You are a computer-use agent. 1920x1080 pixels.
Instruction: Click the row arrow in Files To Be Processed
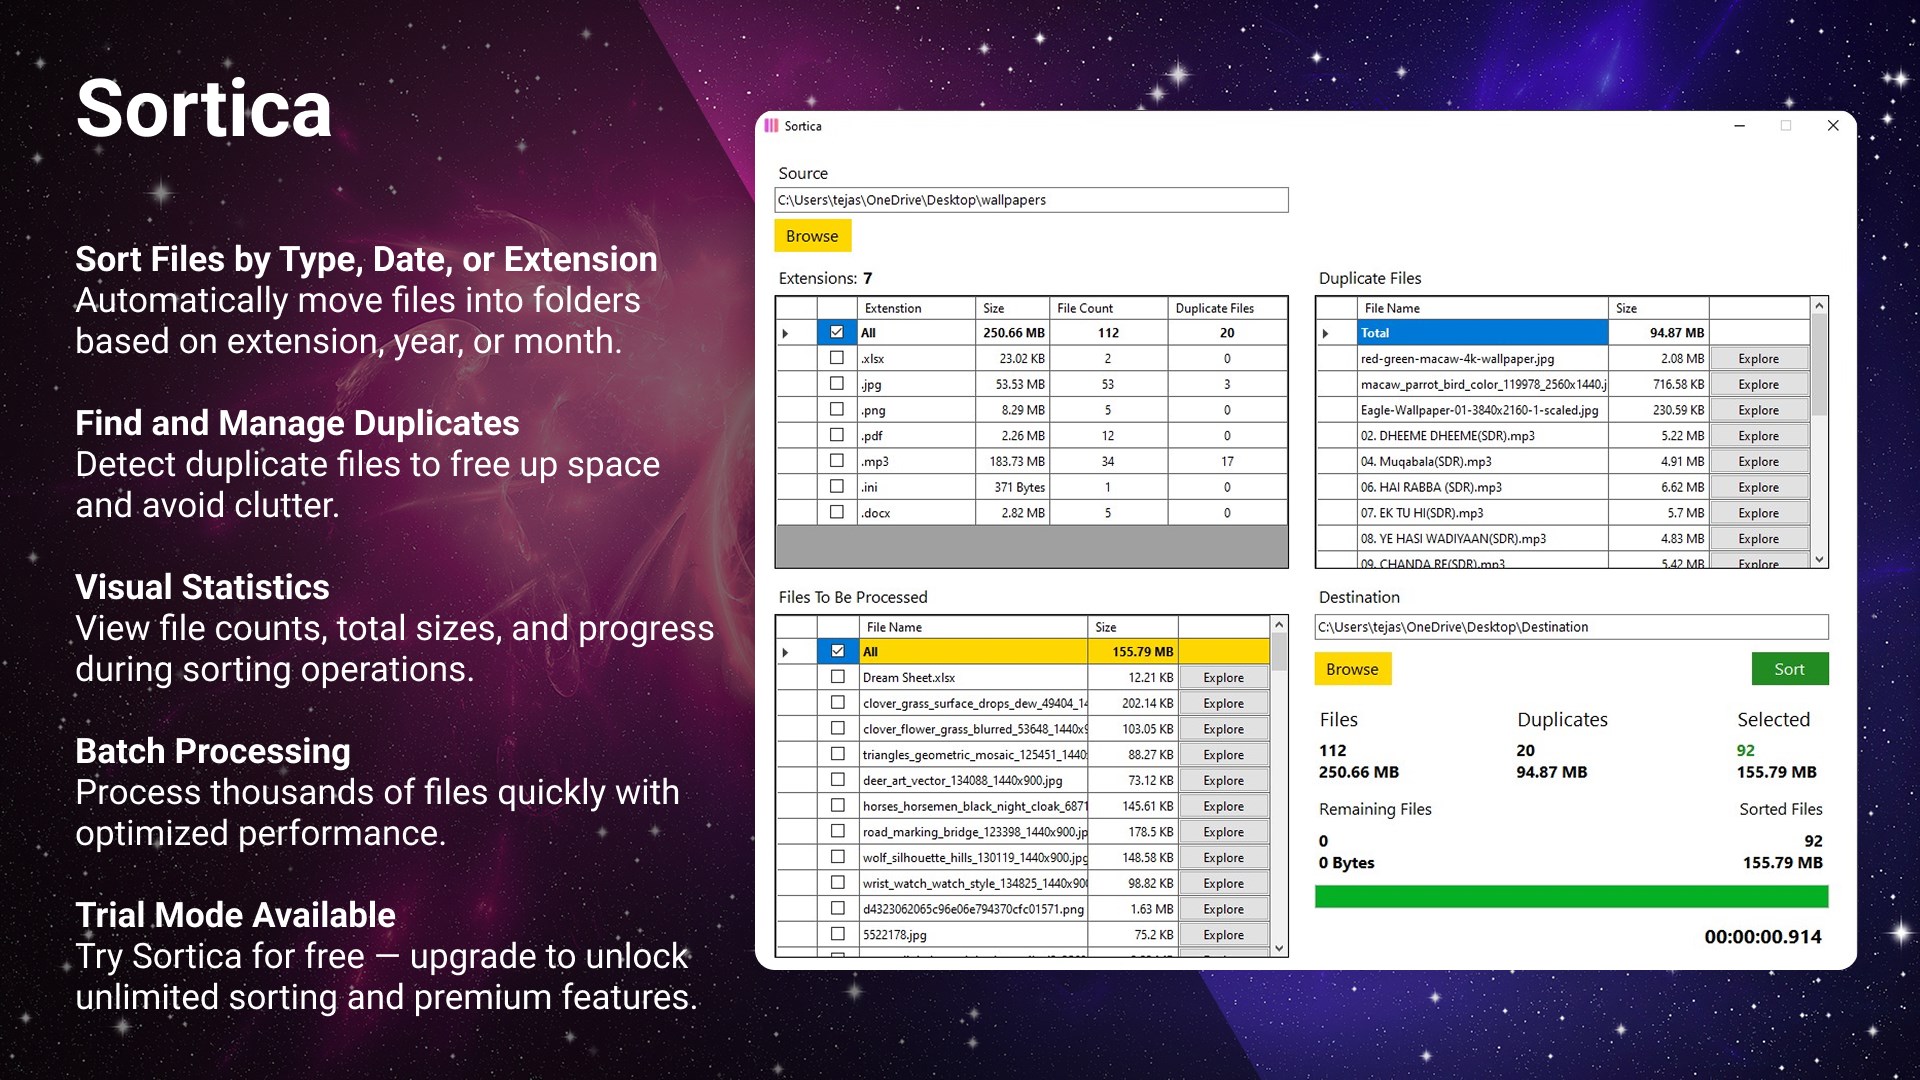786,652
